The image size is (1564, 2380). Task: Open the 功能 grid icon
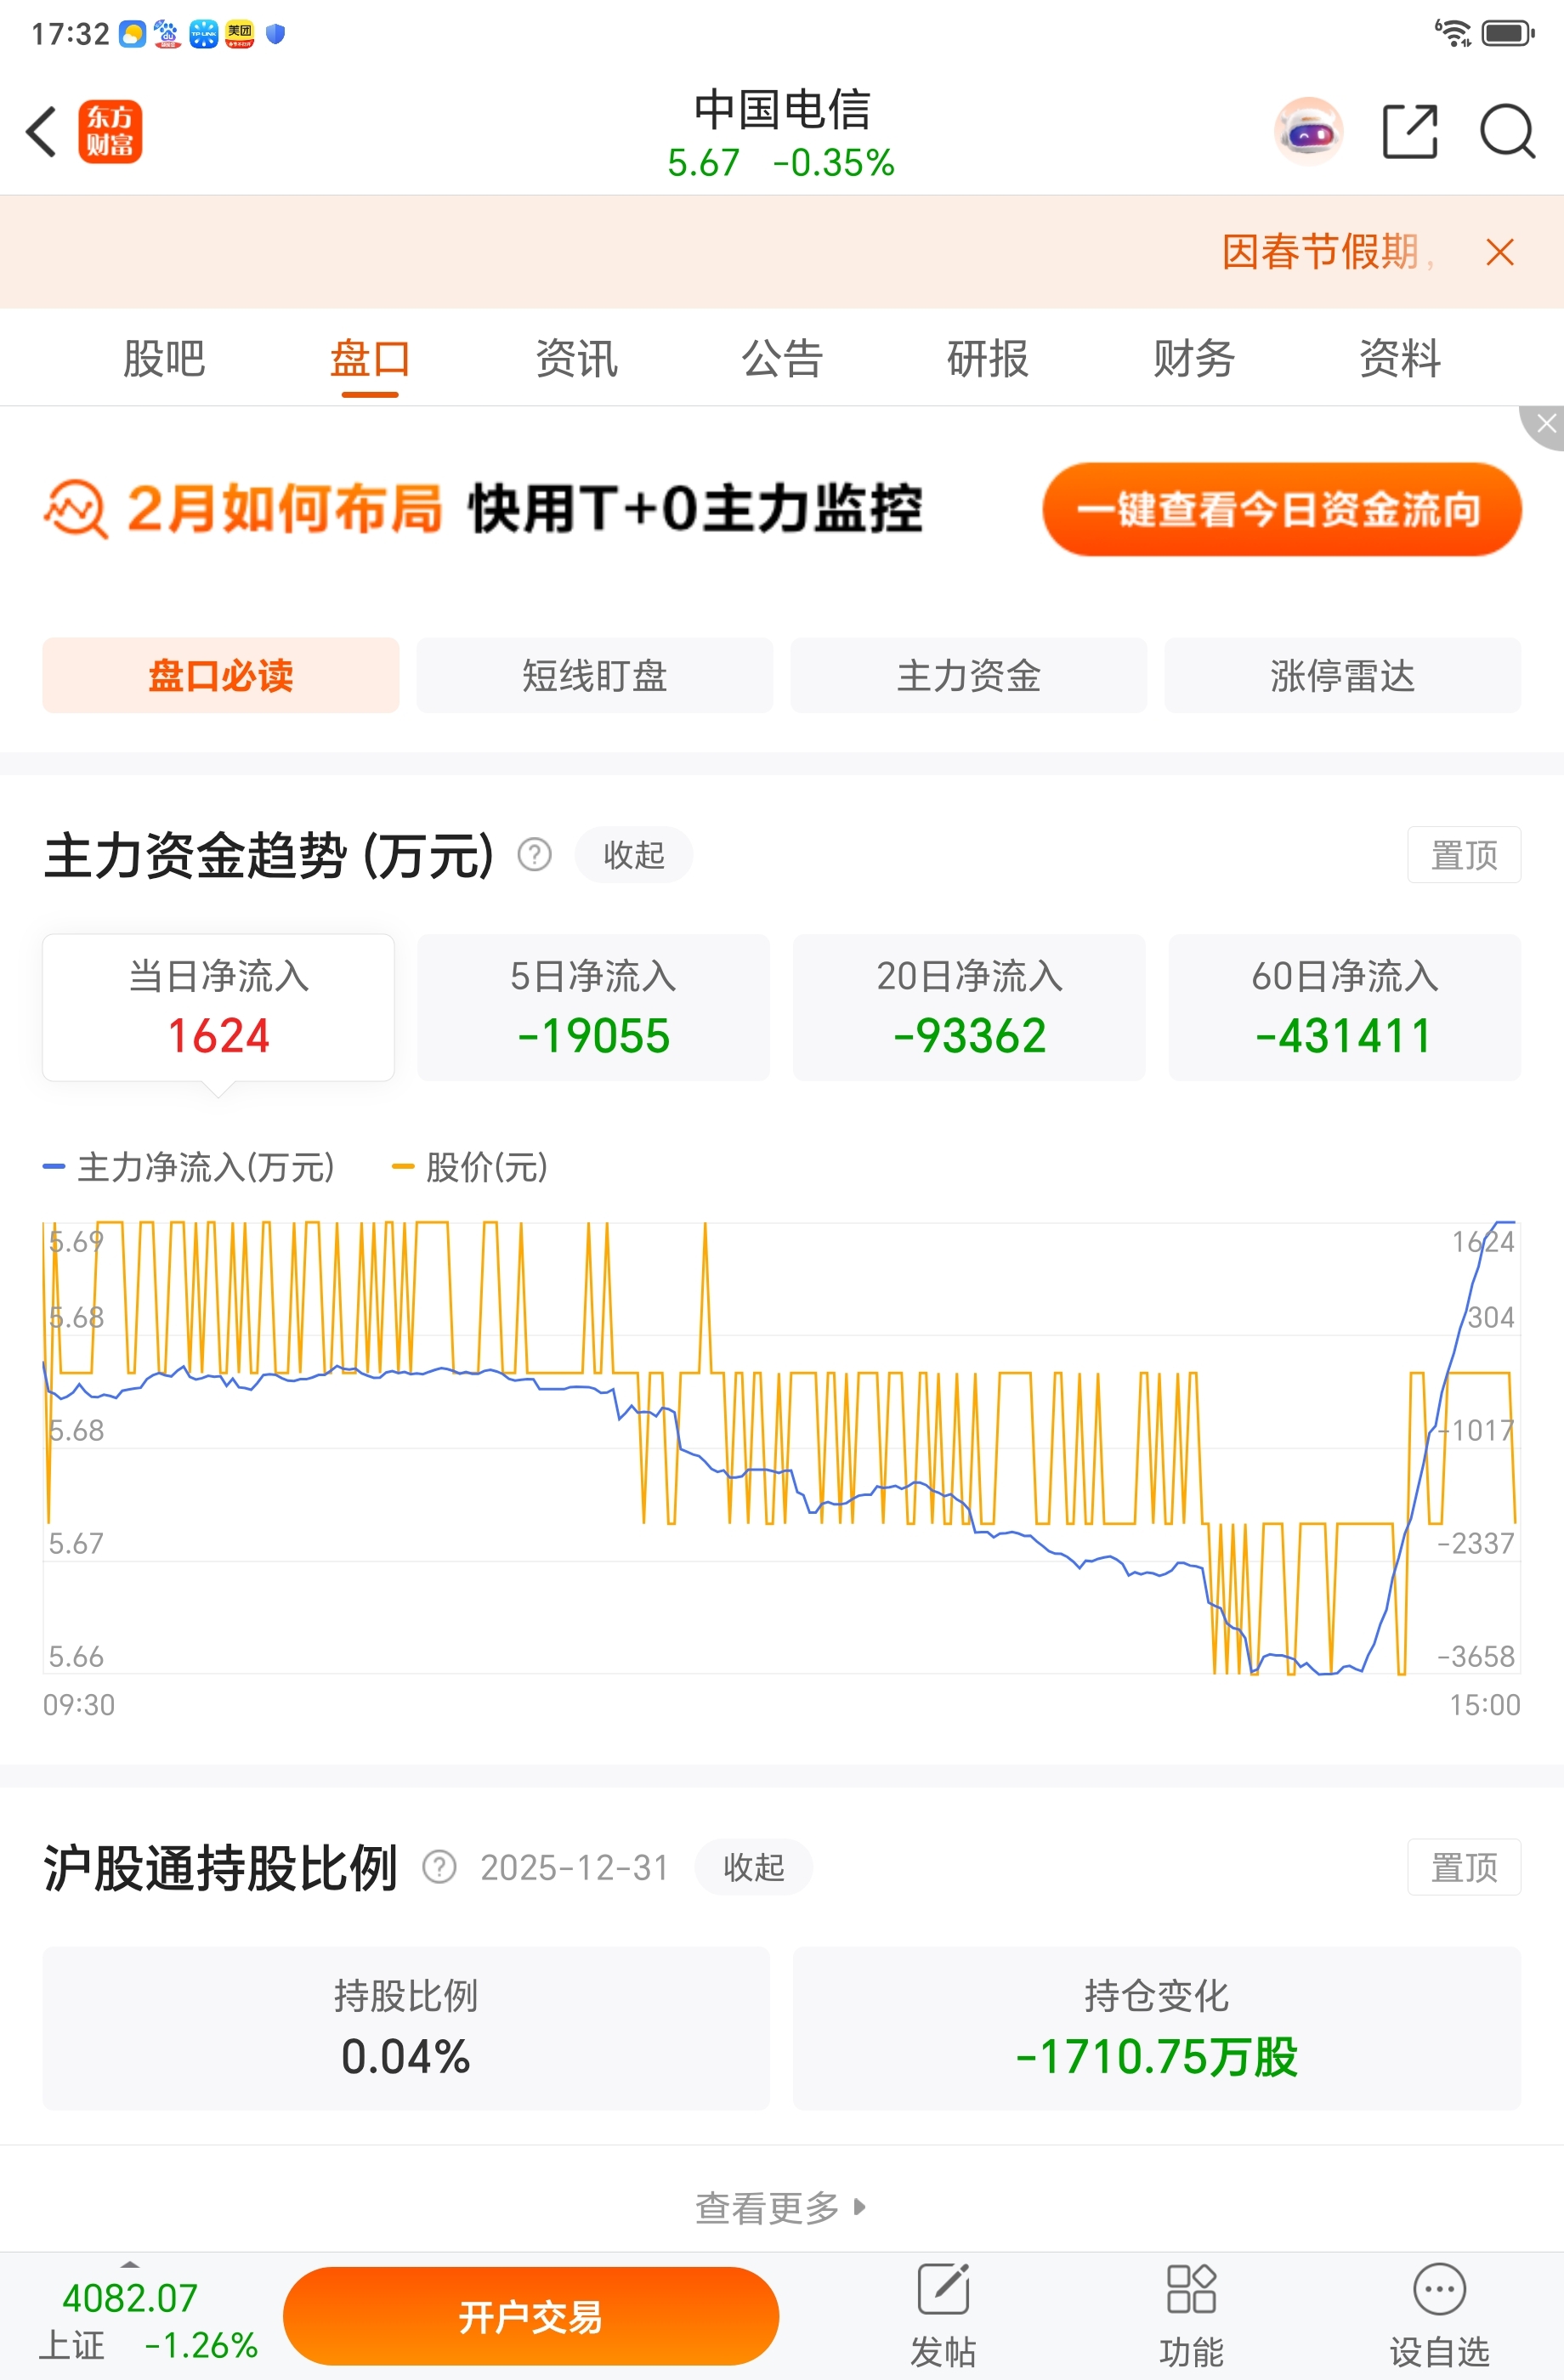coord(1191,2290)
